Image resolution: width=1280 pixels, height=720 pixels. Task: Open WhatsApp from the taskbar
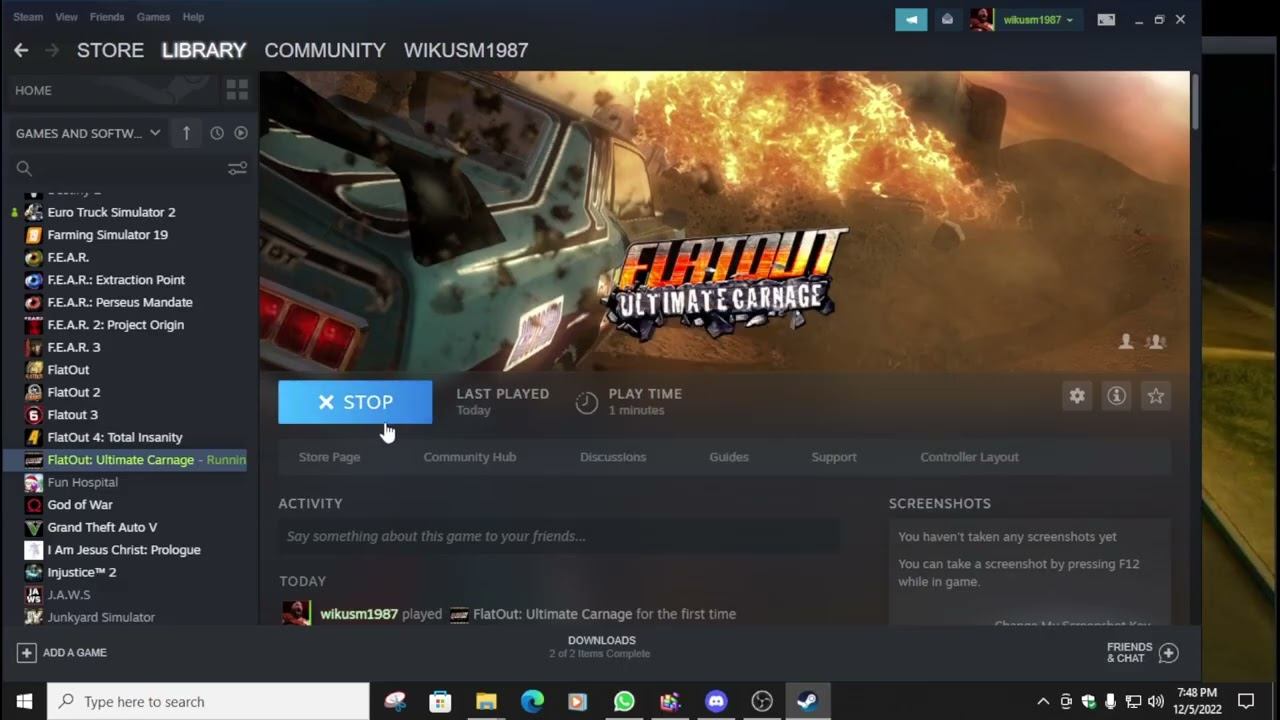pos(624,701)
